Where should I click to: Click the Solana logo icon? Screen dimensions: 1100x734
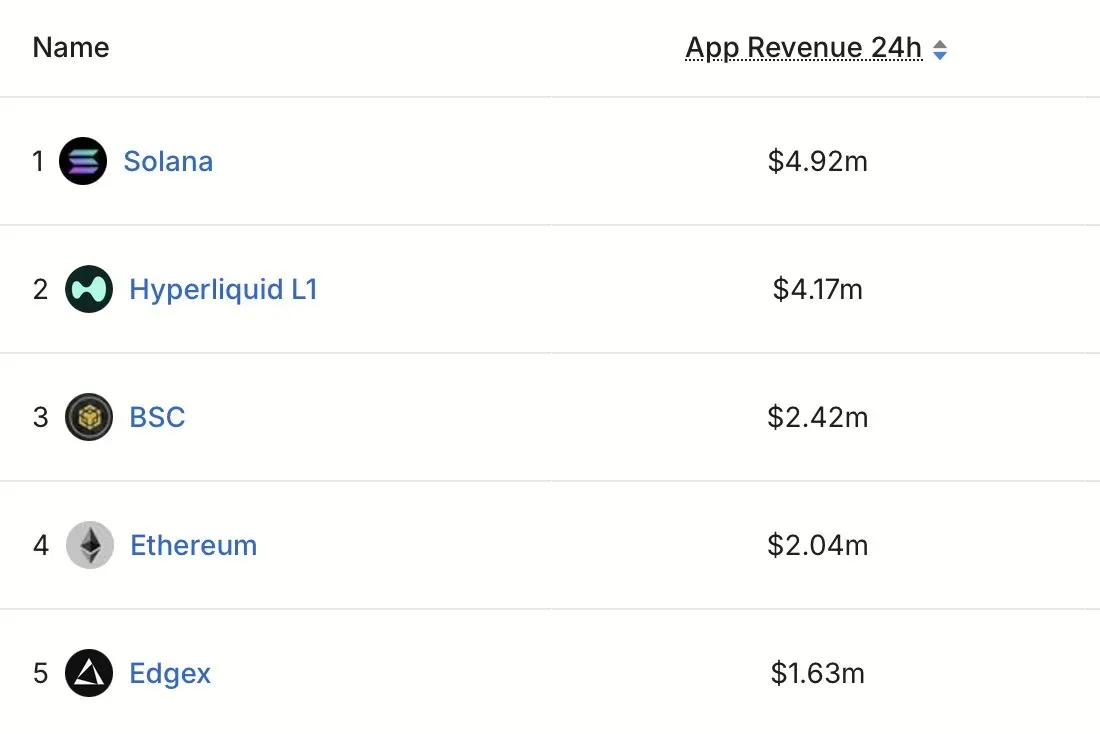83,161
